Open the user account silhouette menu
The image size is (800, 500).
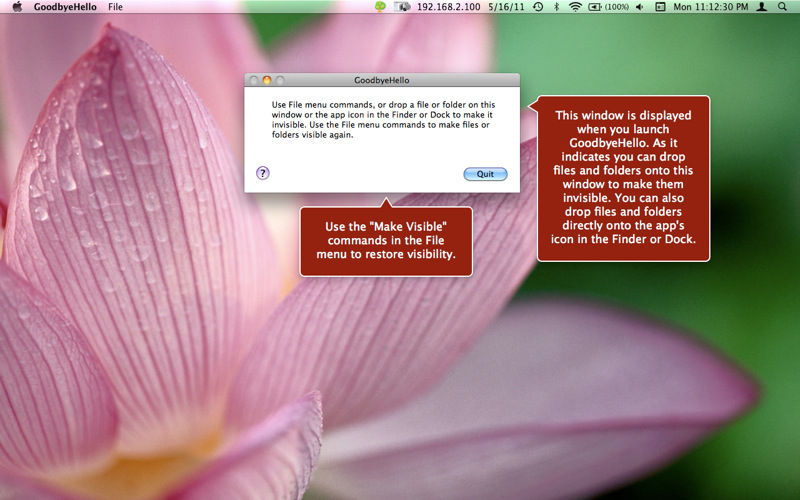point(762,7)
